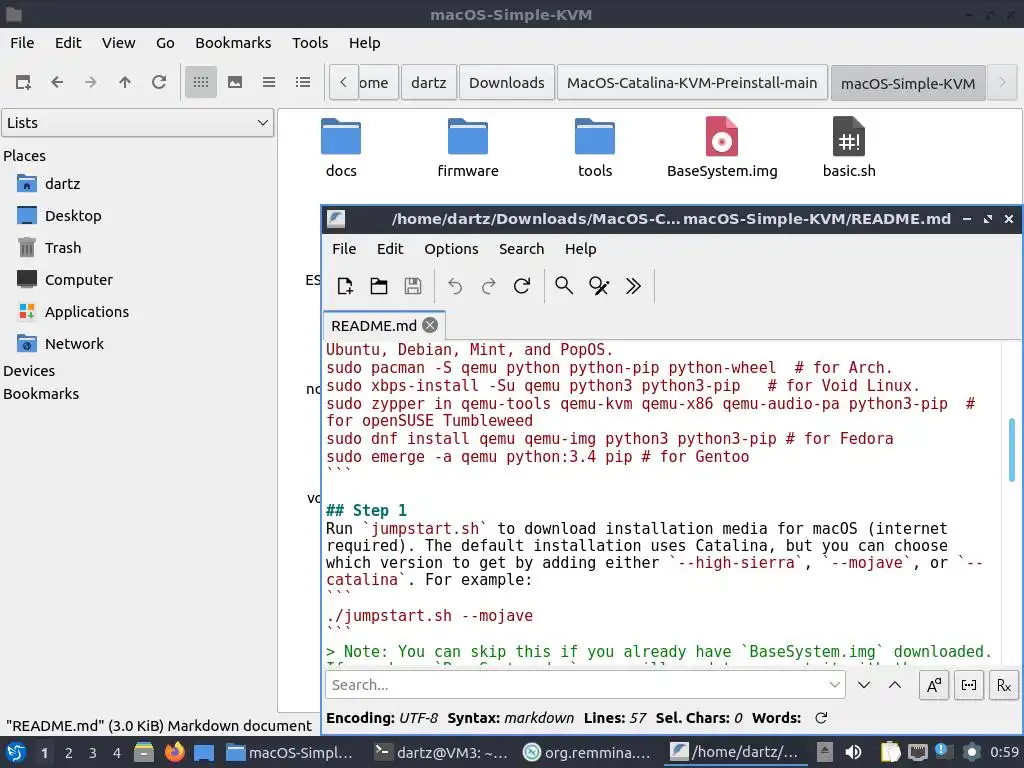The height and width of the screenshot is (768, 1024).
Task: Switch file manager to detailed list view
Action: point(302,82)
